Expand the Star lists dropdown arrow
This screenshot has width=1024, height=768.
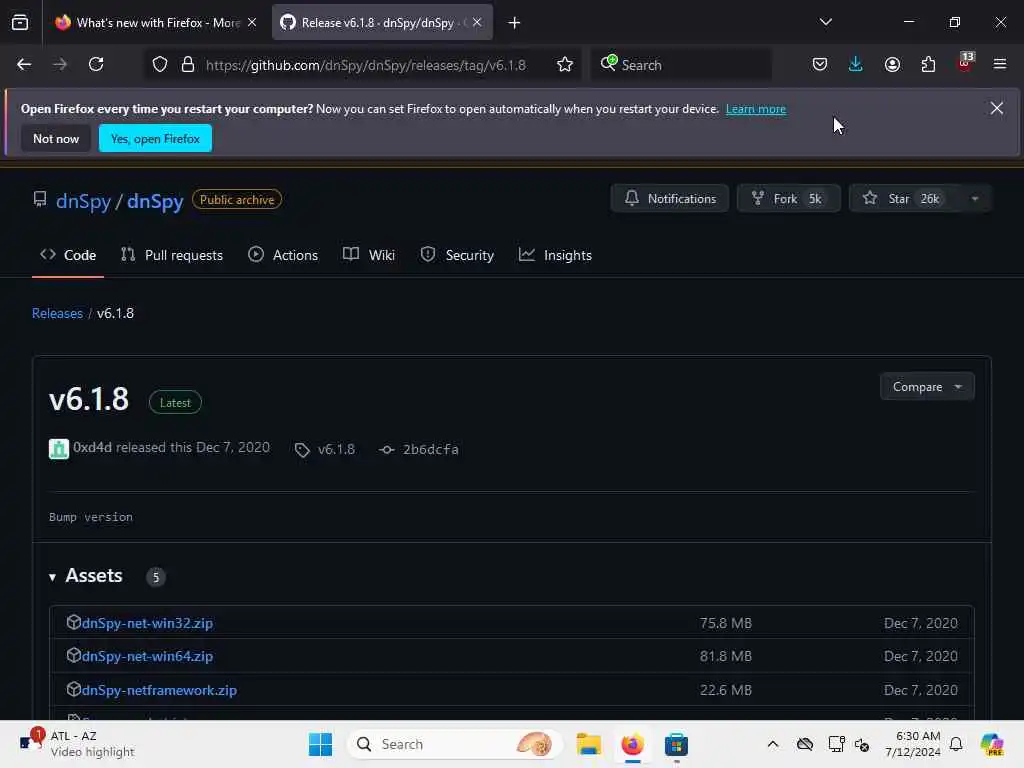[975, 199]
